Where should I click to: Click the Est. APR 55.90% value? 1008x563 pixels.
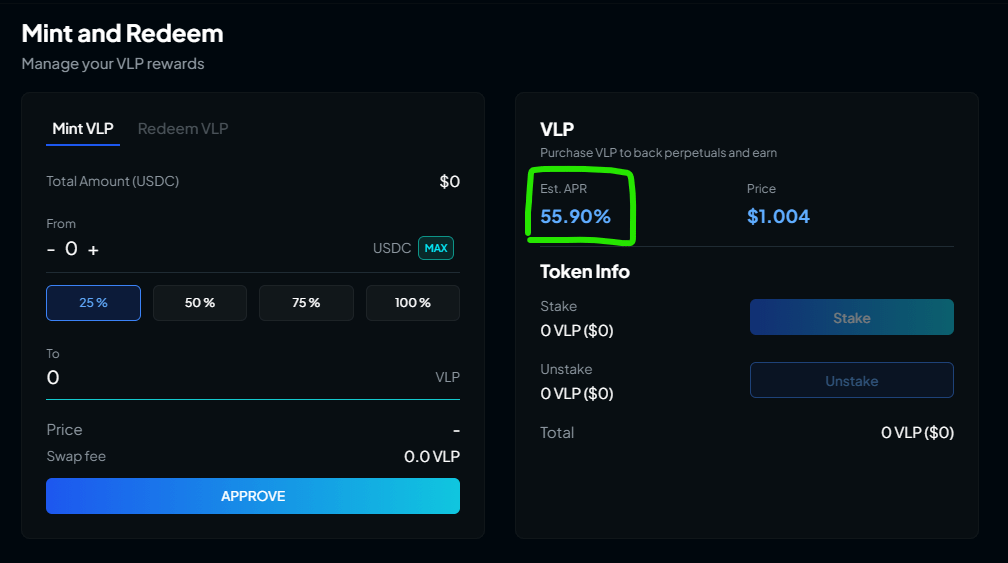click(575, 216)
